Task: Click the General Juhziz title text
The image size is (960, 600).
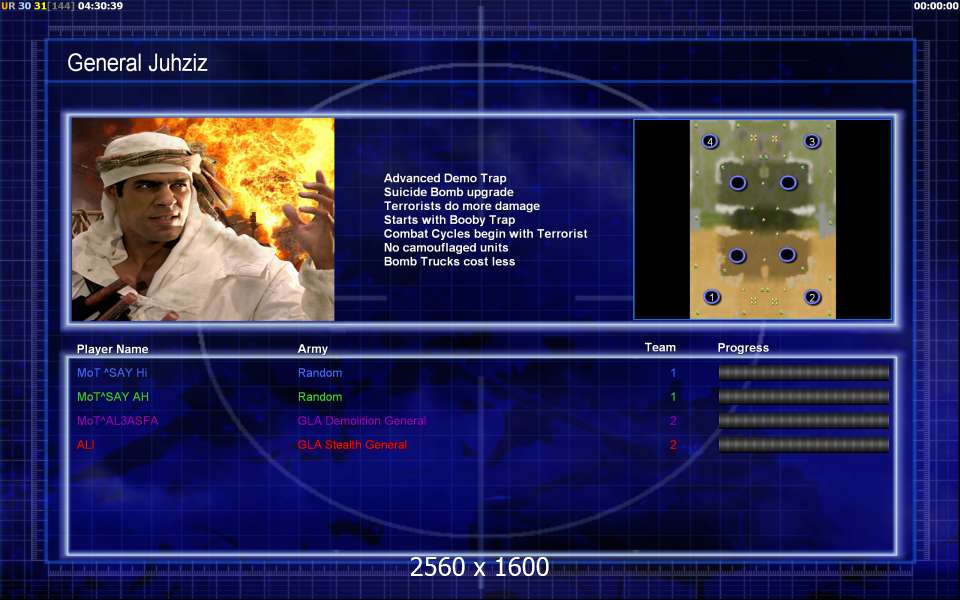Action: (137, 62)
